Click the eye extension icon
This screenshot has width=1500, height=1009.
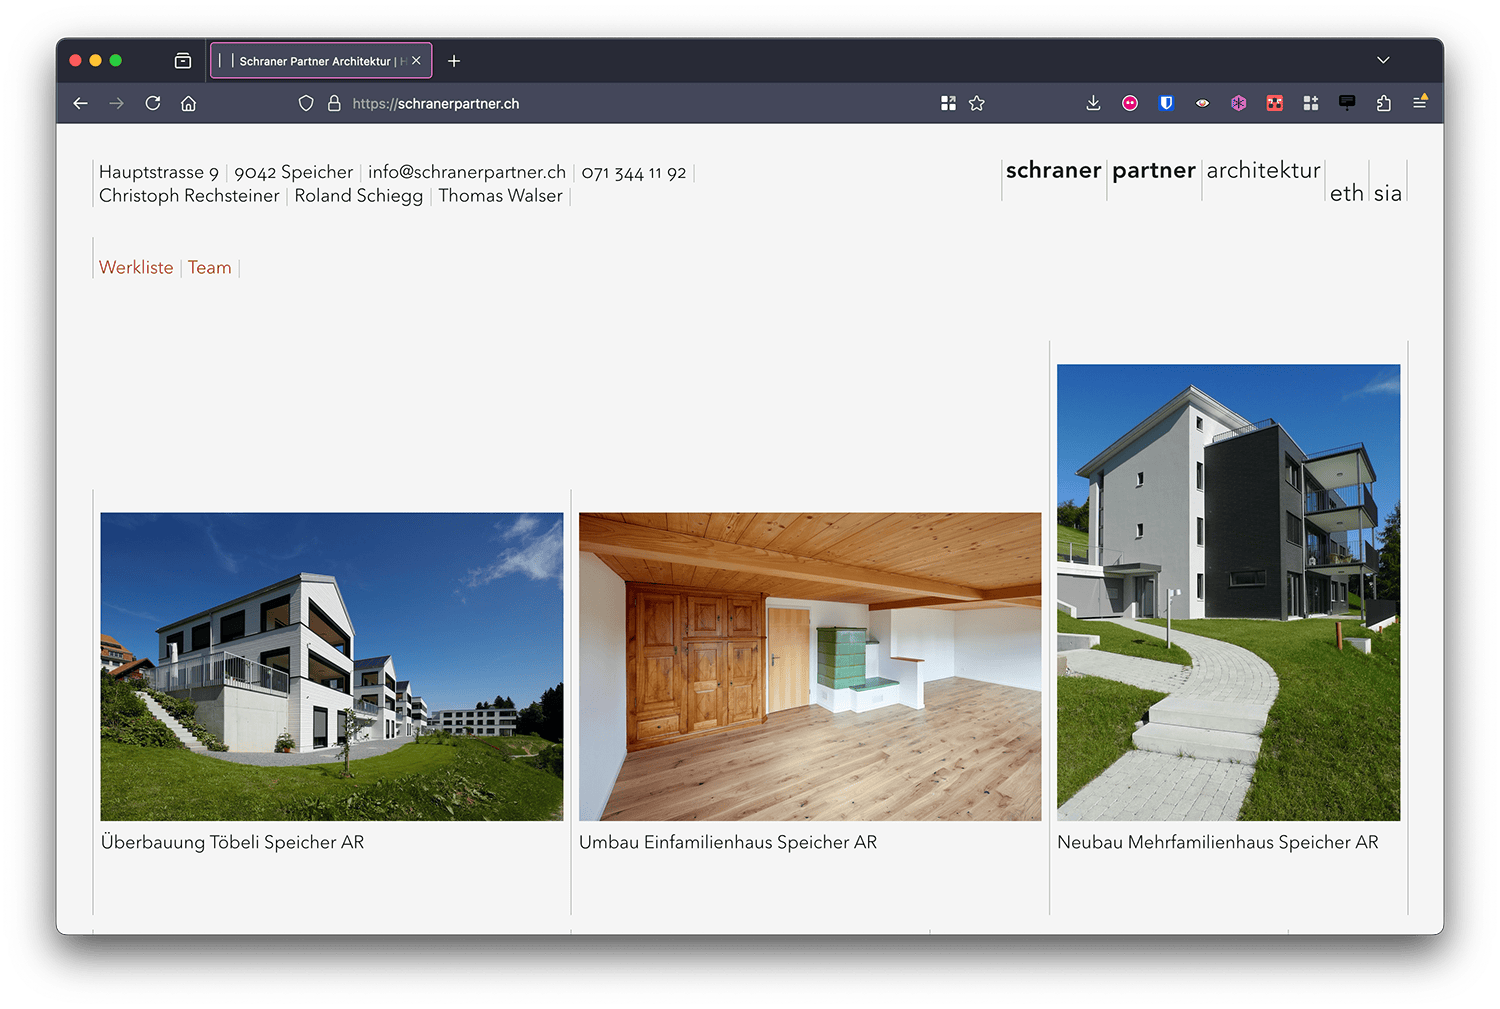(x=1202, y=103)
